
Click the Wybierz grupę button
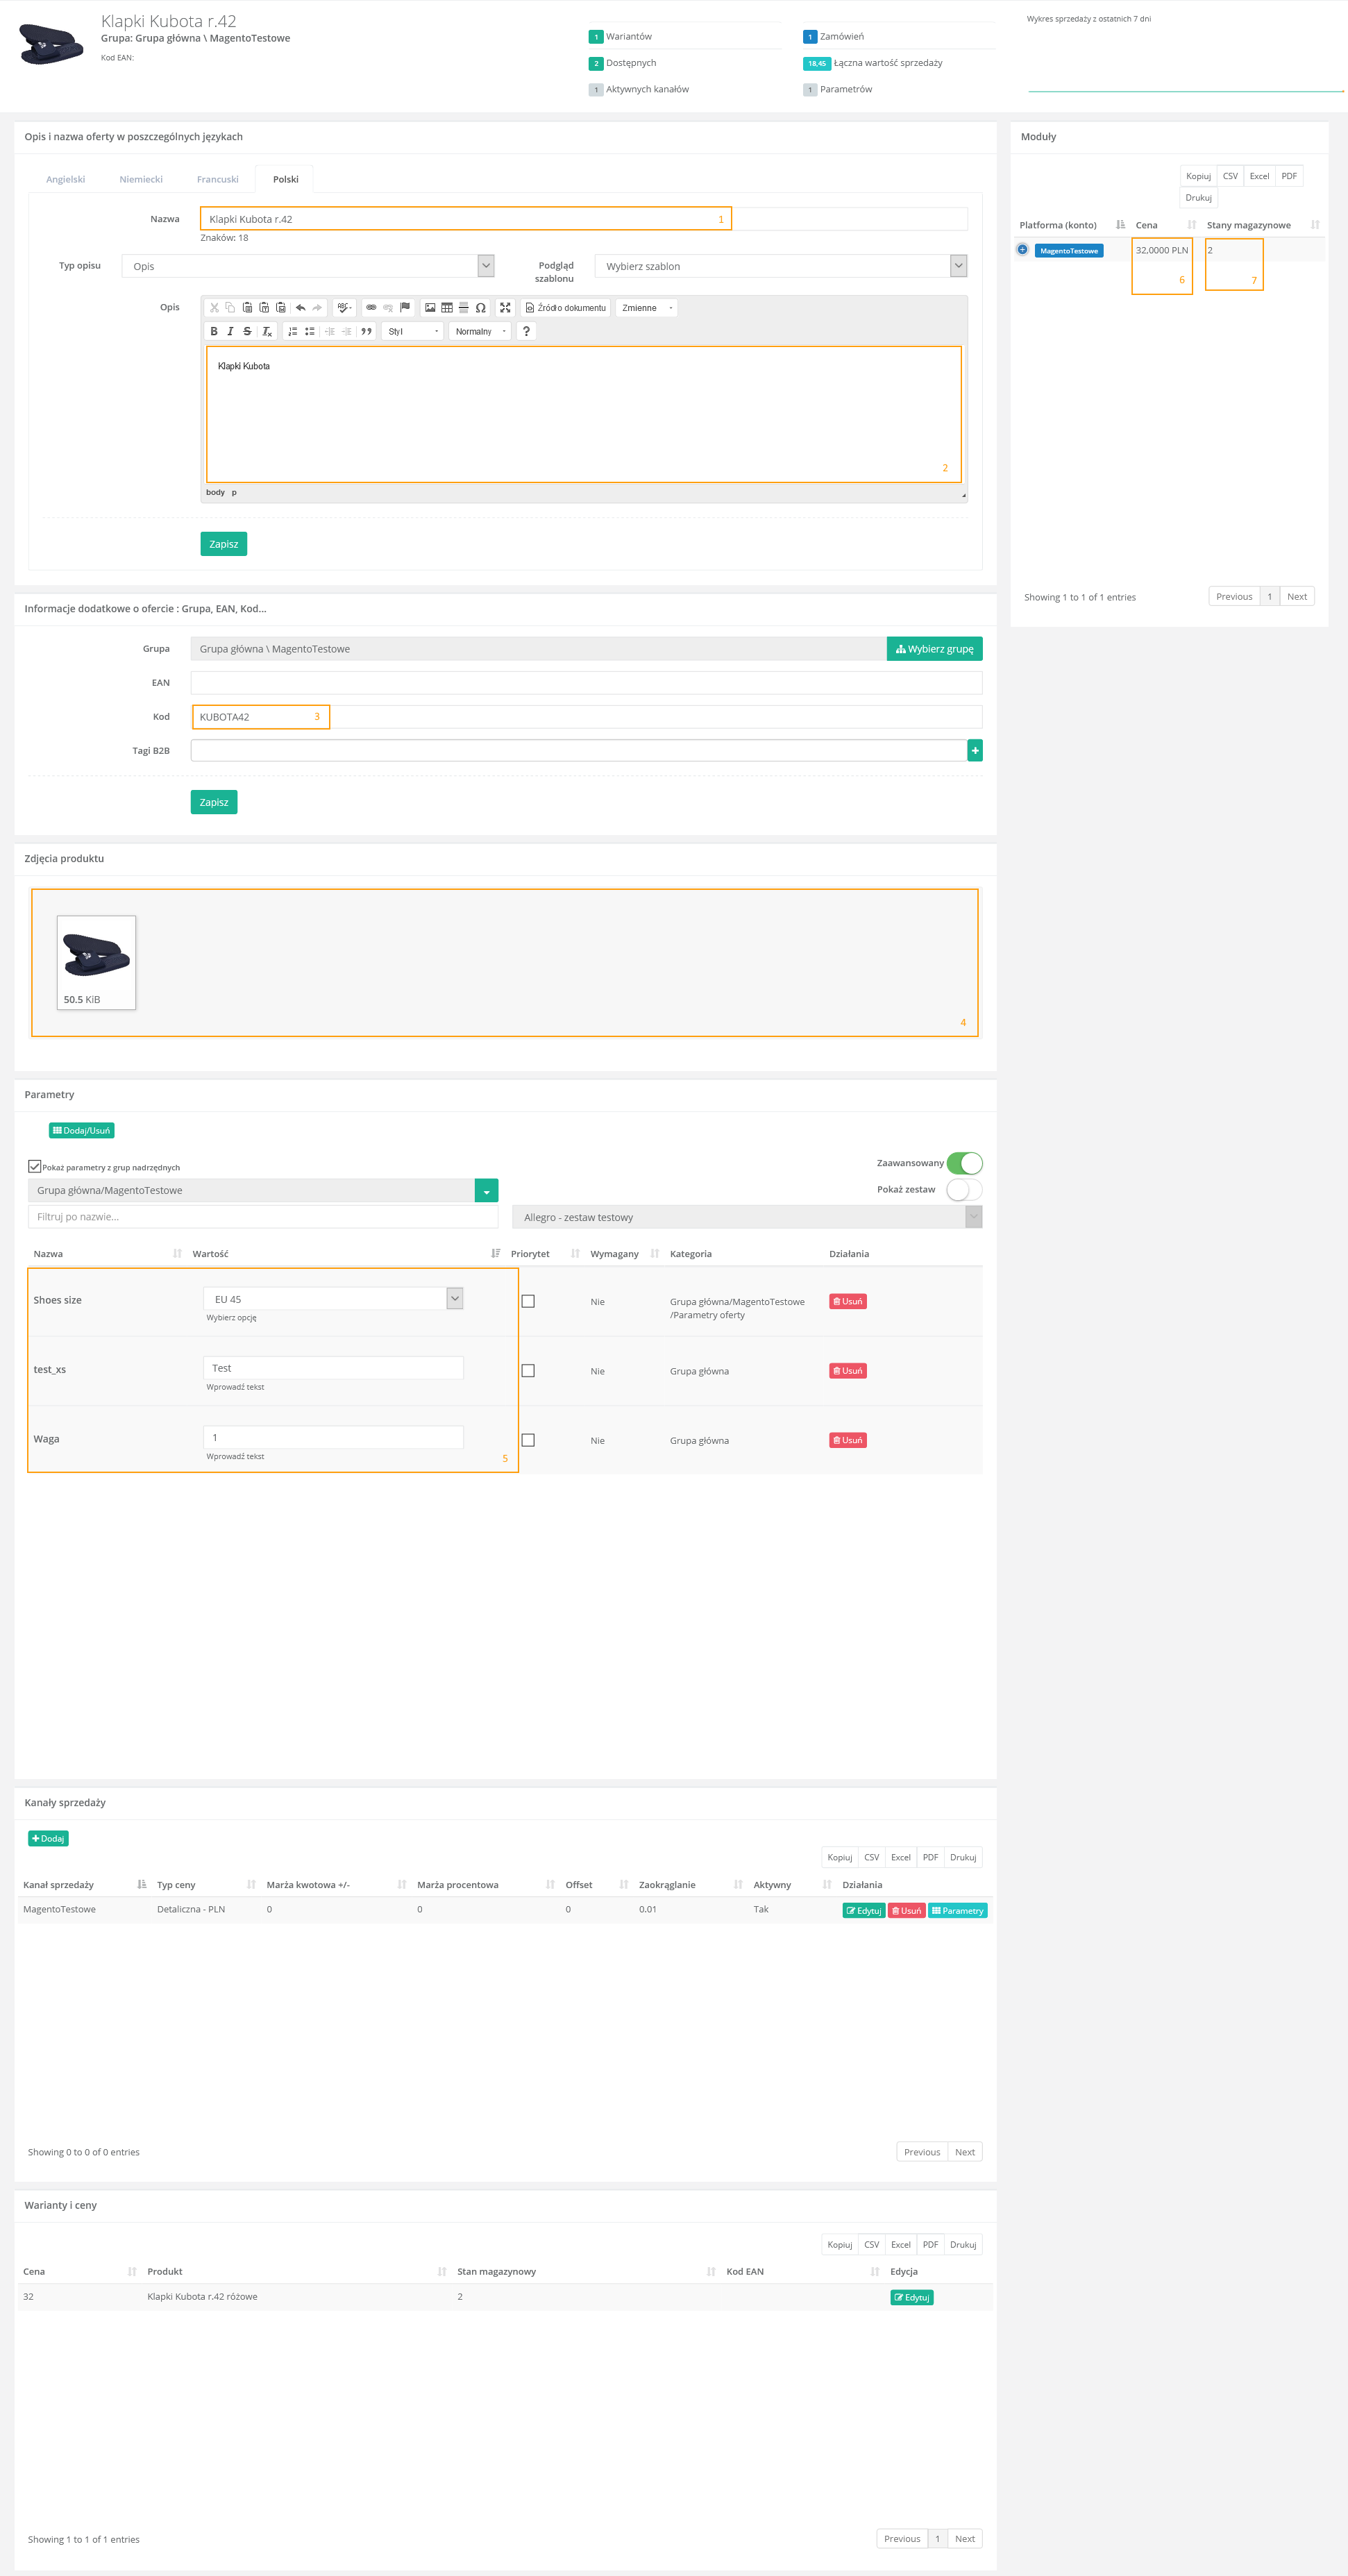[934, 649]
